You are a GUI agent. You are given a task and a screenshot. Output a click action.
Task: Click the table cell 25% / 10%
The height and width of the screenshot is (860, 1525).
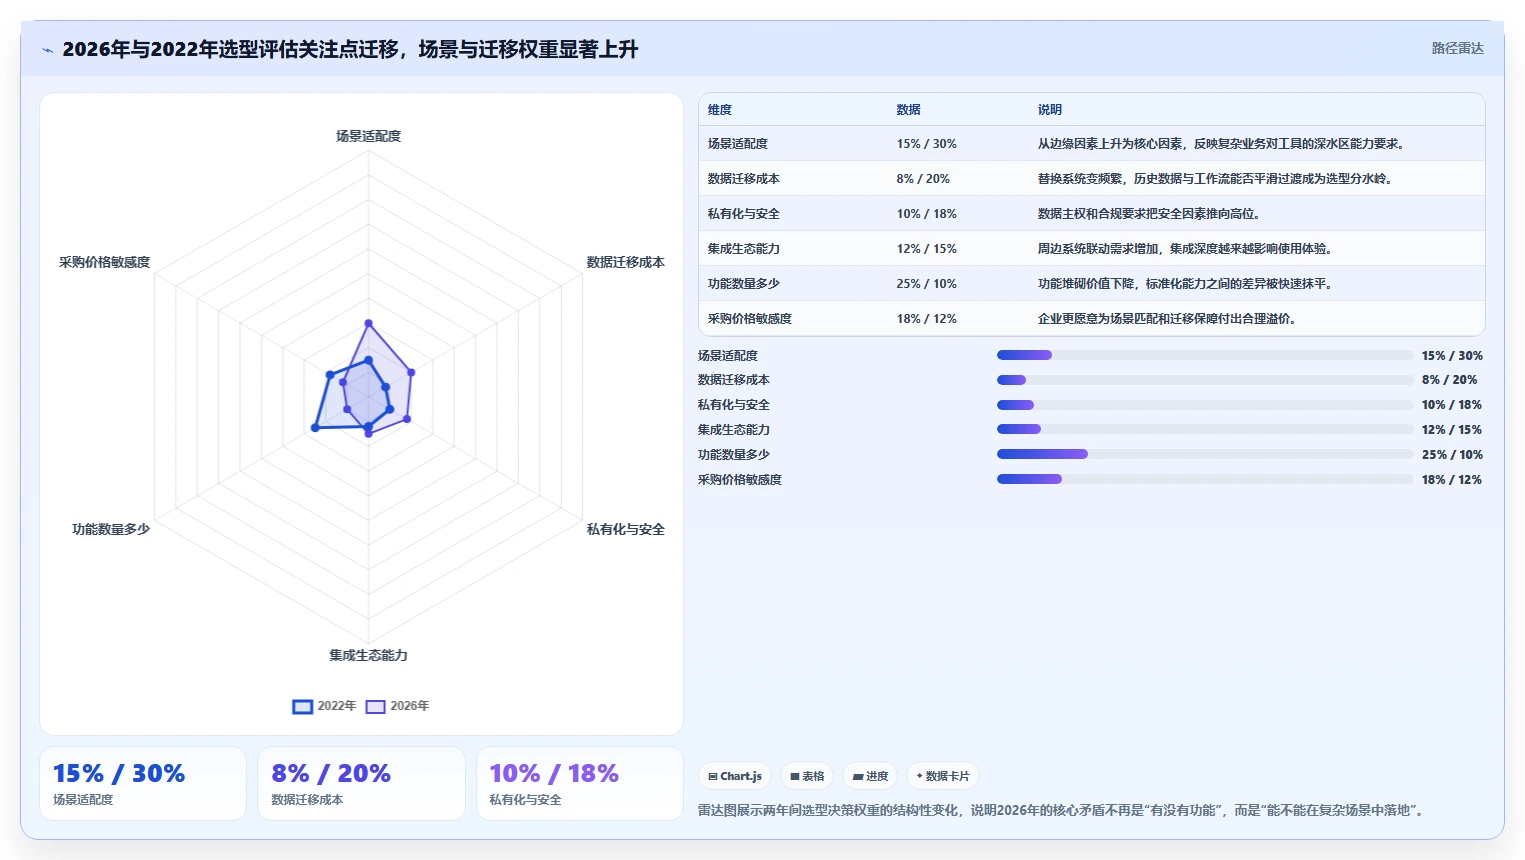point(926,284)
